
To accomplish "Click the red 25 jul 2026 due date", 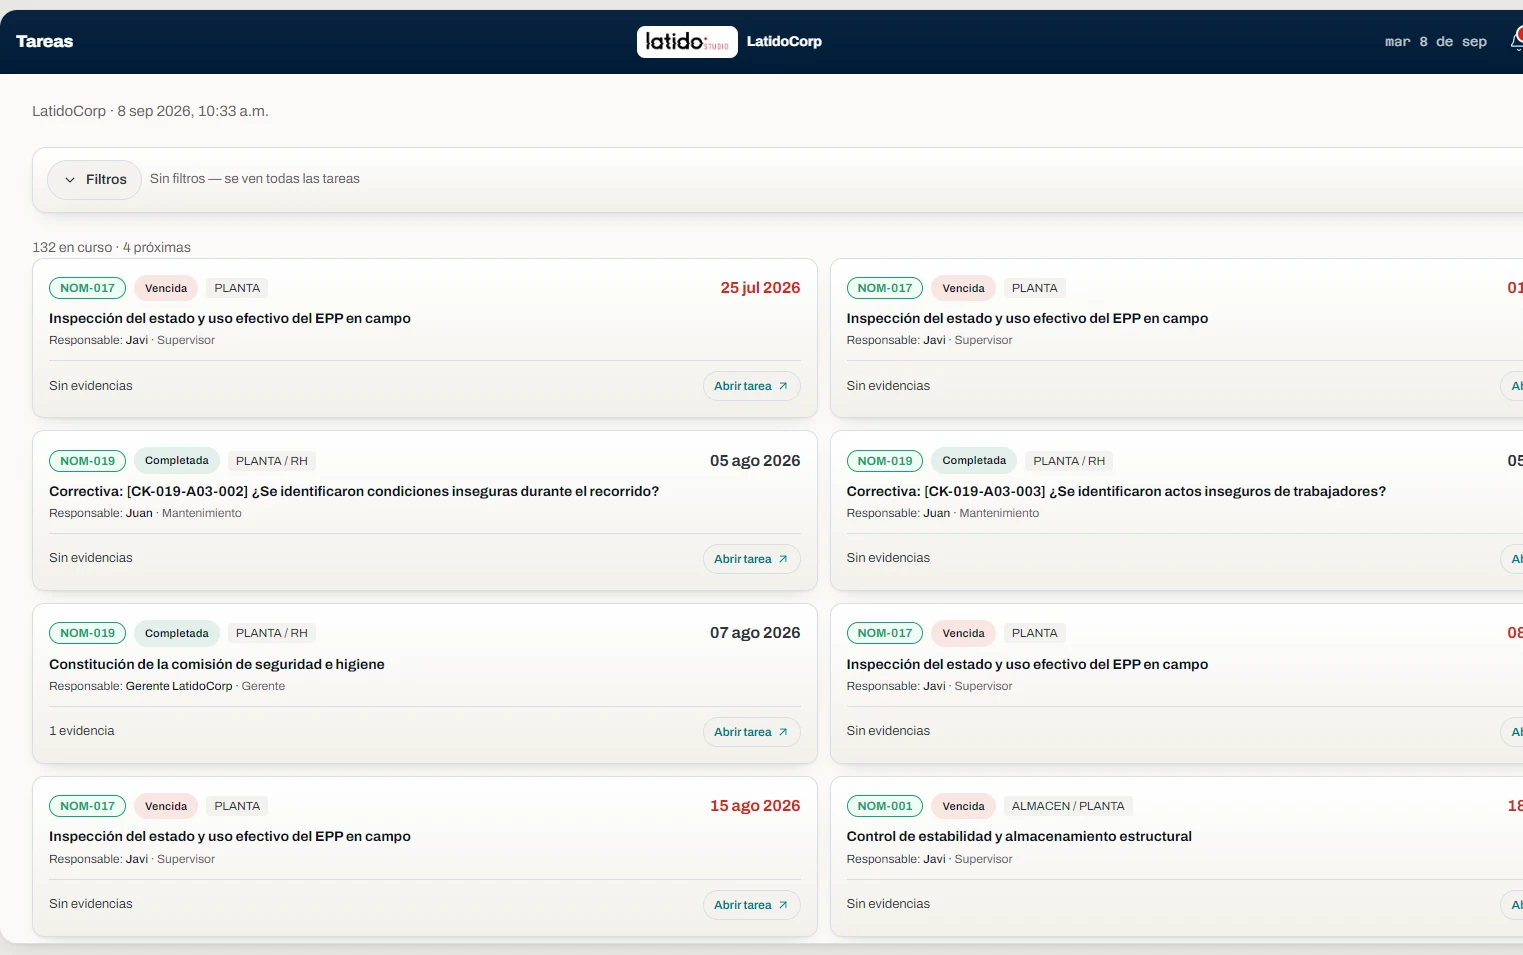I will pyautogui.click(x=760, y=288).
